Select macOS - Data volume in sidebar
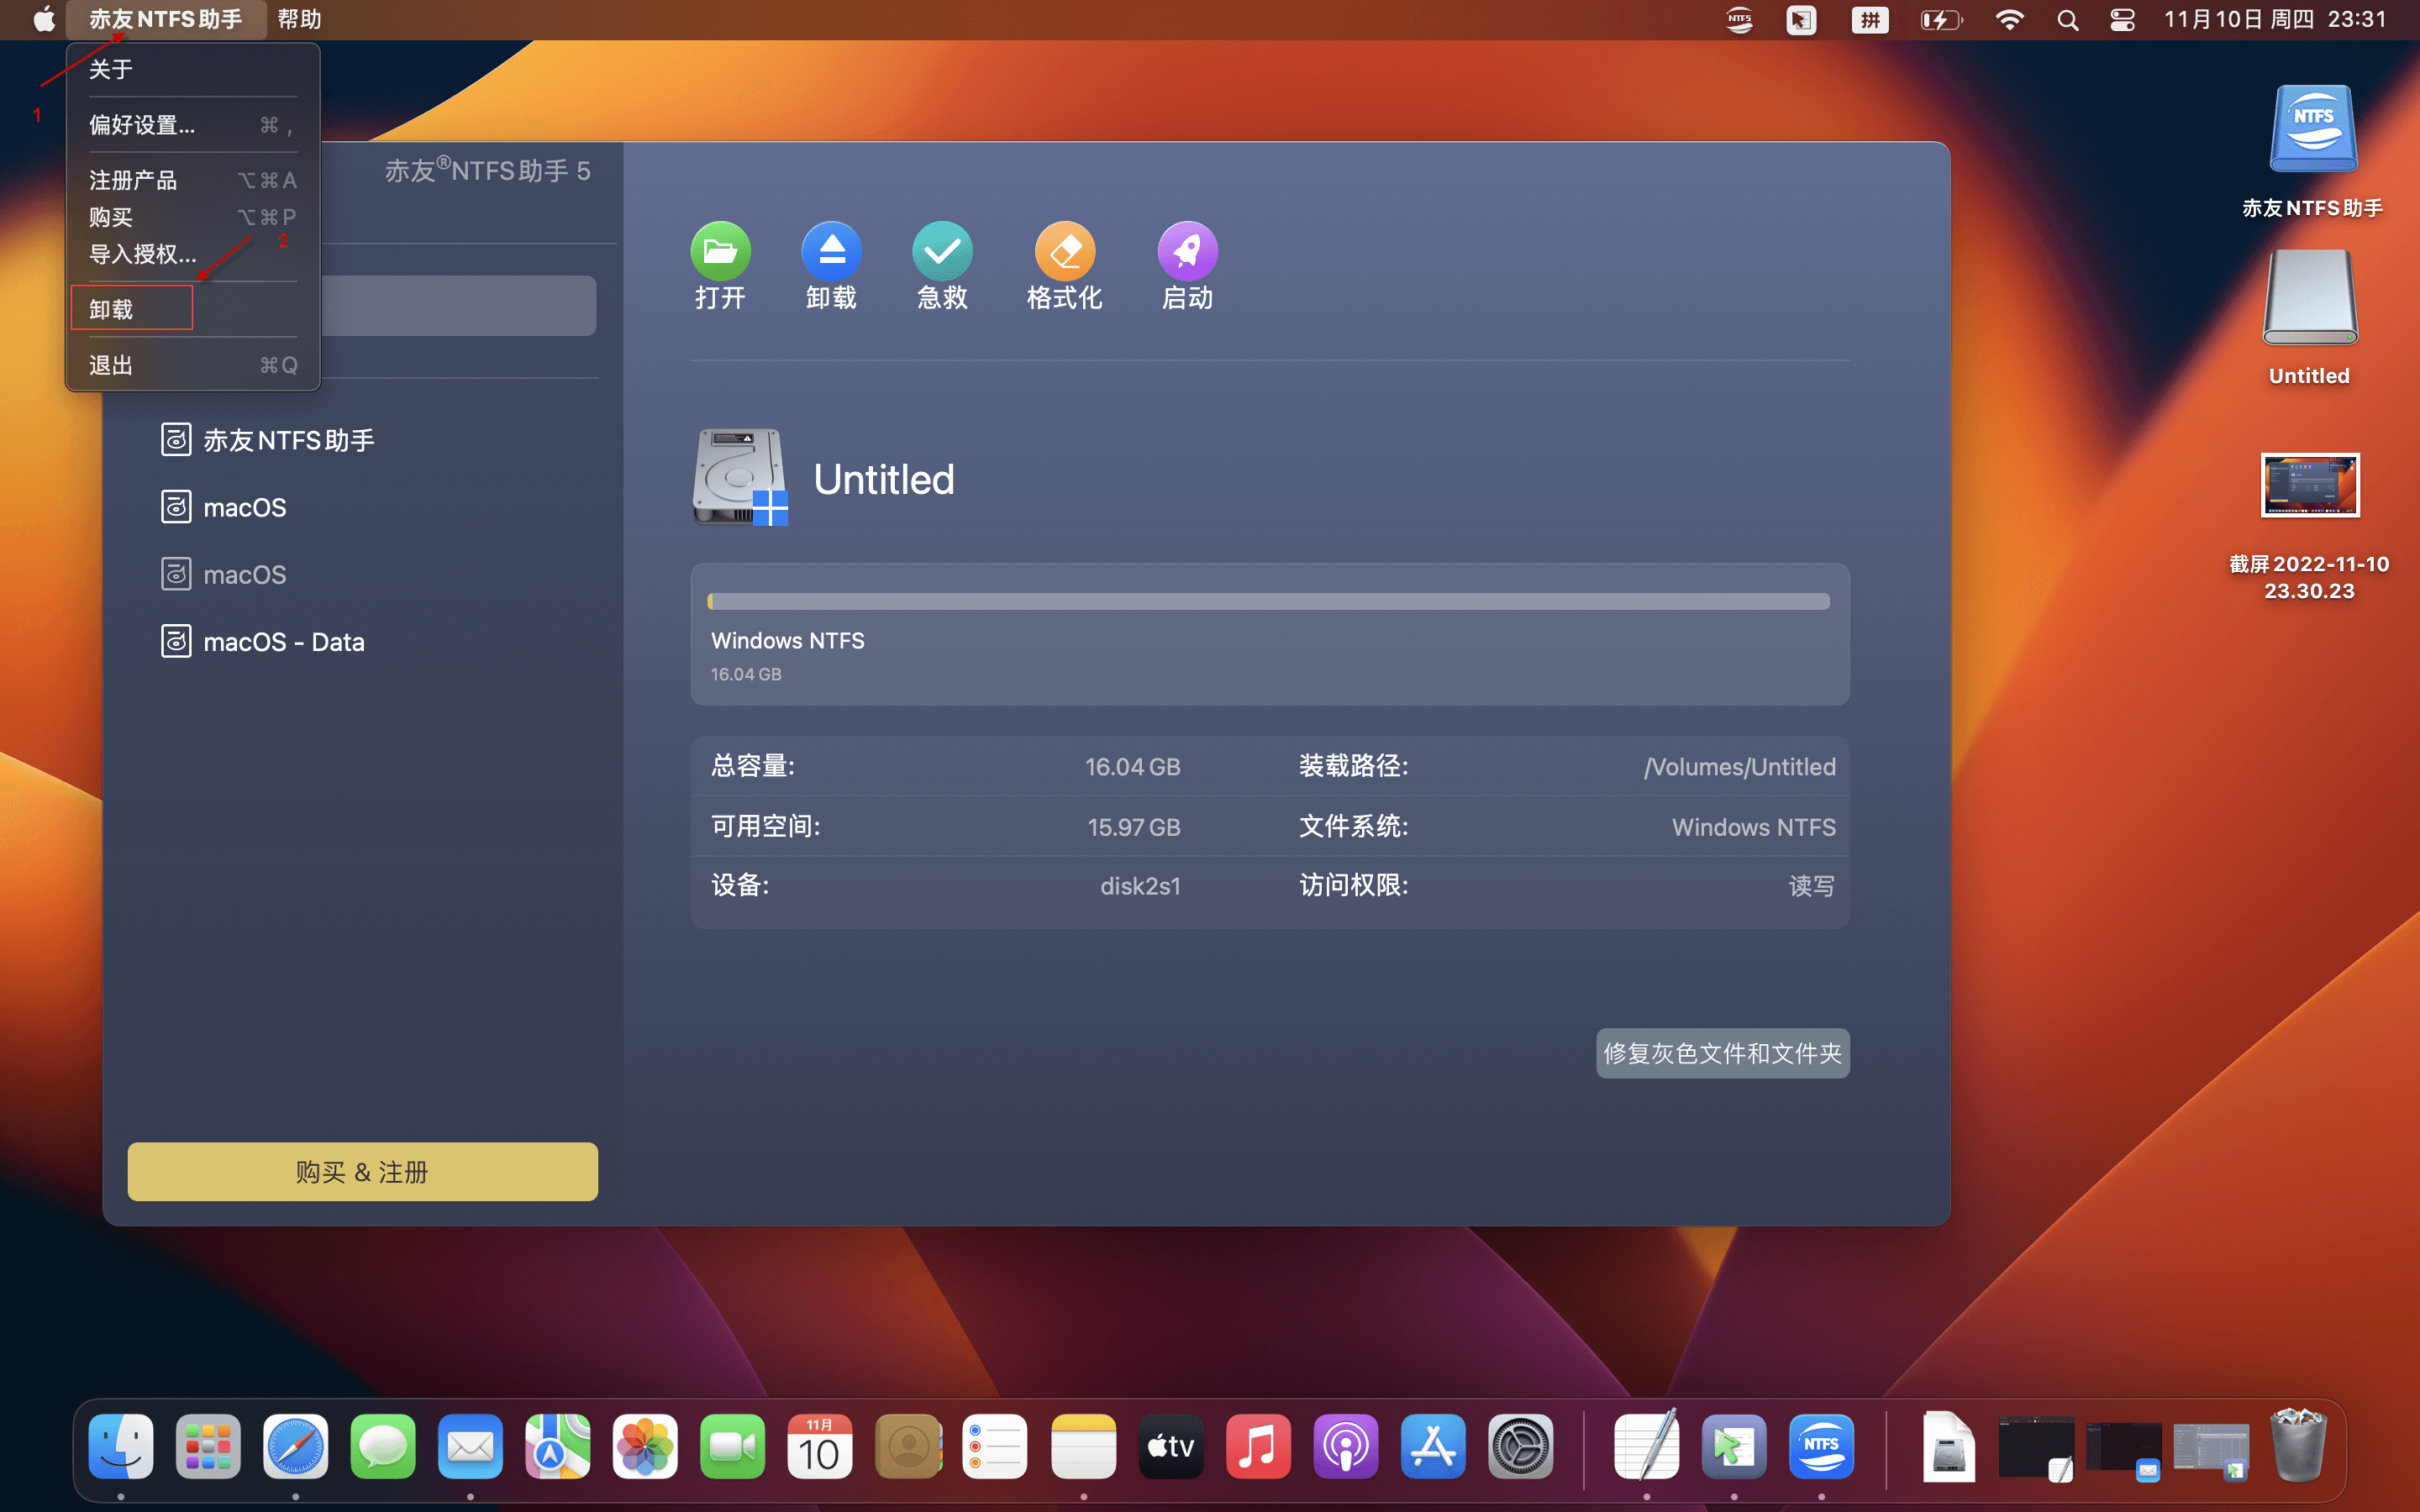This screenshot has width=2420, height=1512. pyautogui.click(x=263, y=641)
